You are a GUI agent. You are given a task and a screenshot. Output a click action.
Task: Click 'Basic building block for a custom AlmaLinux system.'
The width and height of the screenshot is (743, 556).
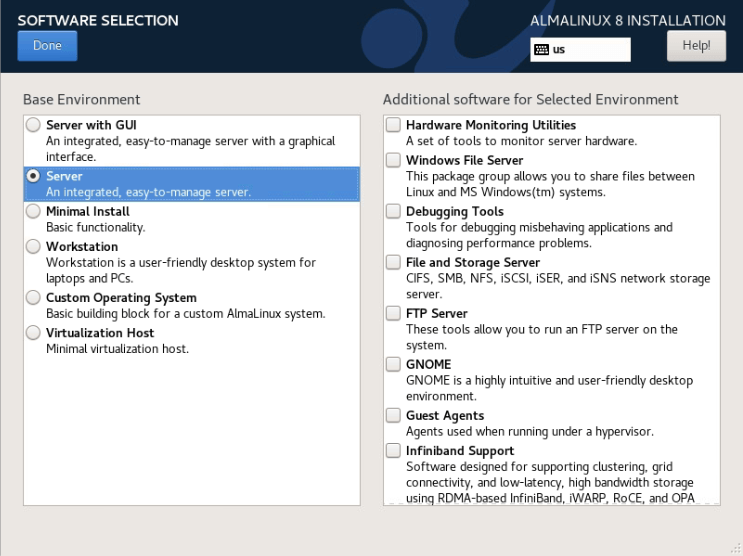(x=186, y=314)
